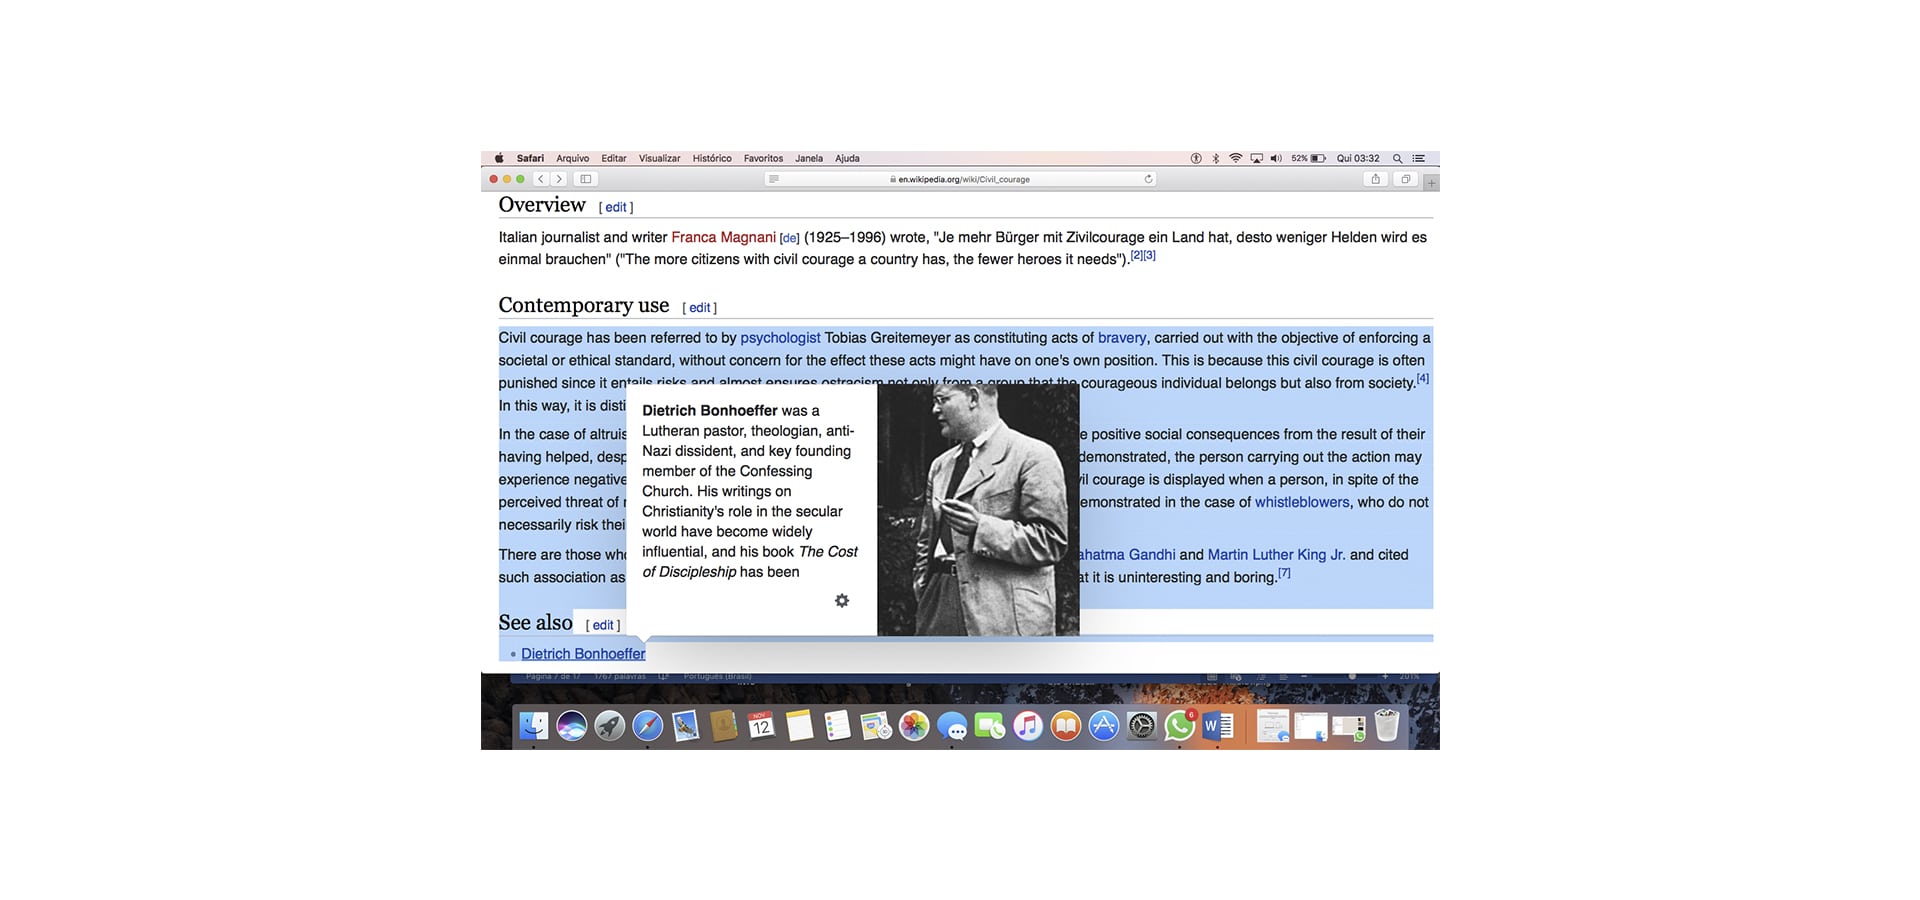Image resolution: width=1920 pixels, height=900 pixels.
Task: Open the [de] language link
Action: click(x=790, y=238)
